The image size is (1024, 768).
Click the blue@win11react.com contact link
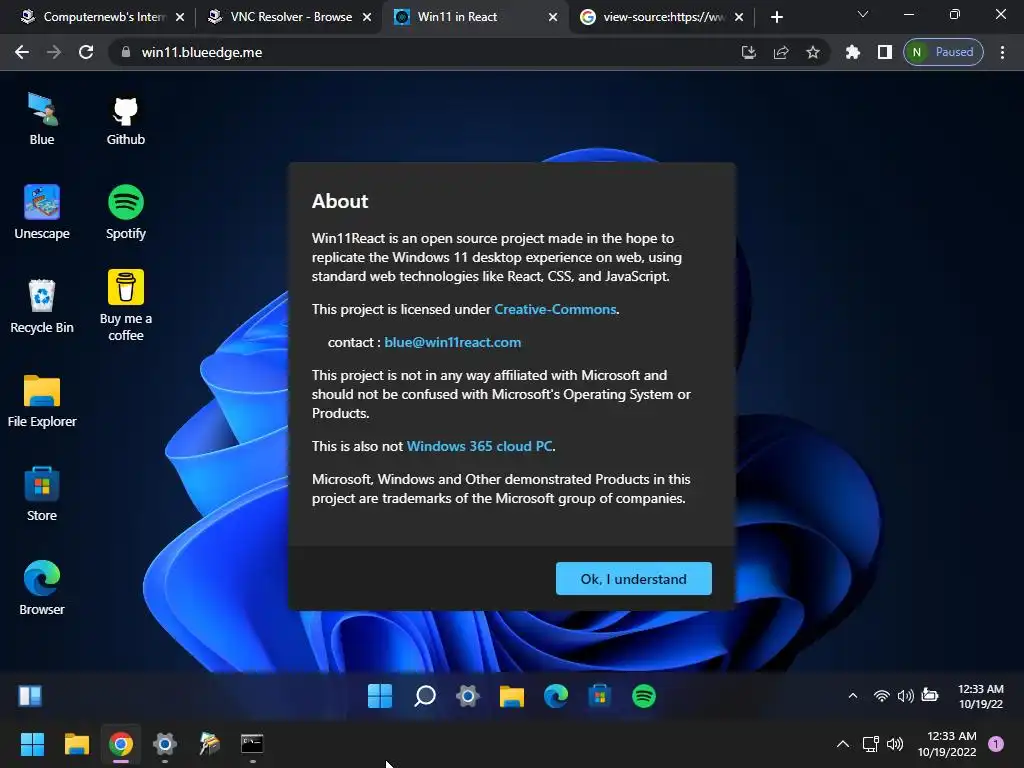click(453, 342)
